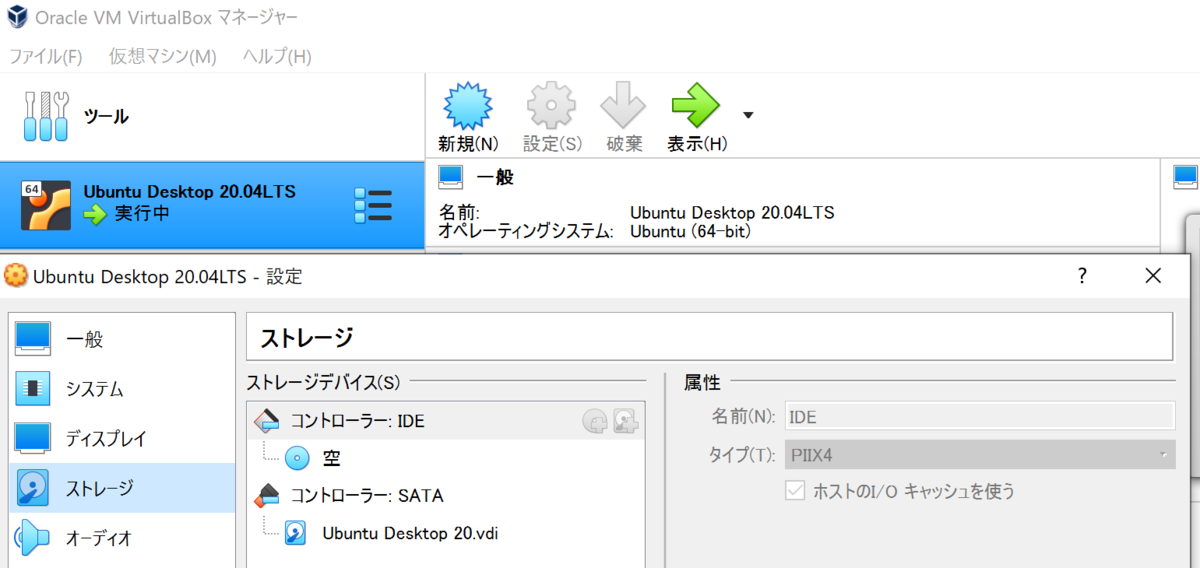Select the オーディオ category in settings sidebar
The width and height of the screenshot is (1200, 568).
[x=123, y=538]
